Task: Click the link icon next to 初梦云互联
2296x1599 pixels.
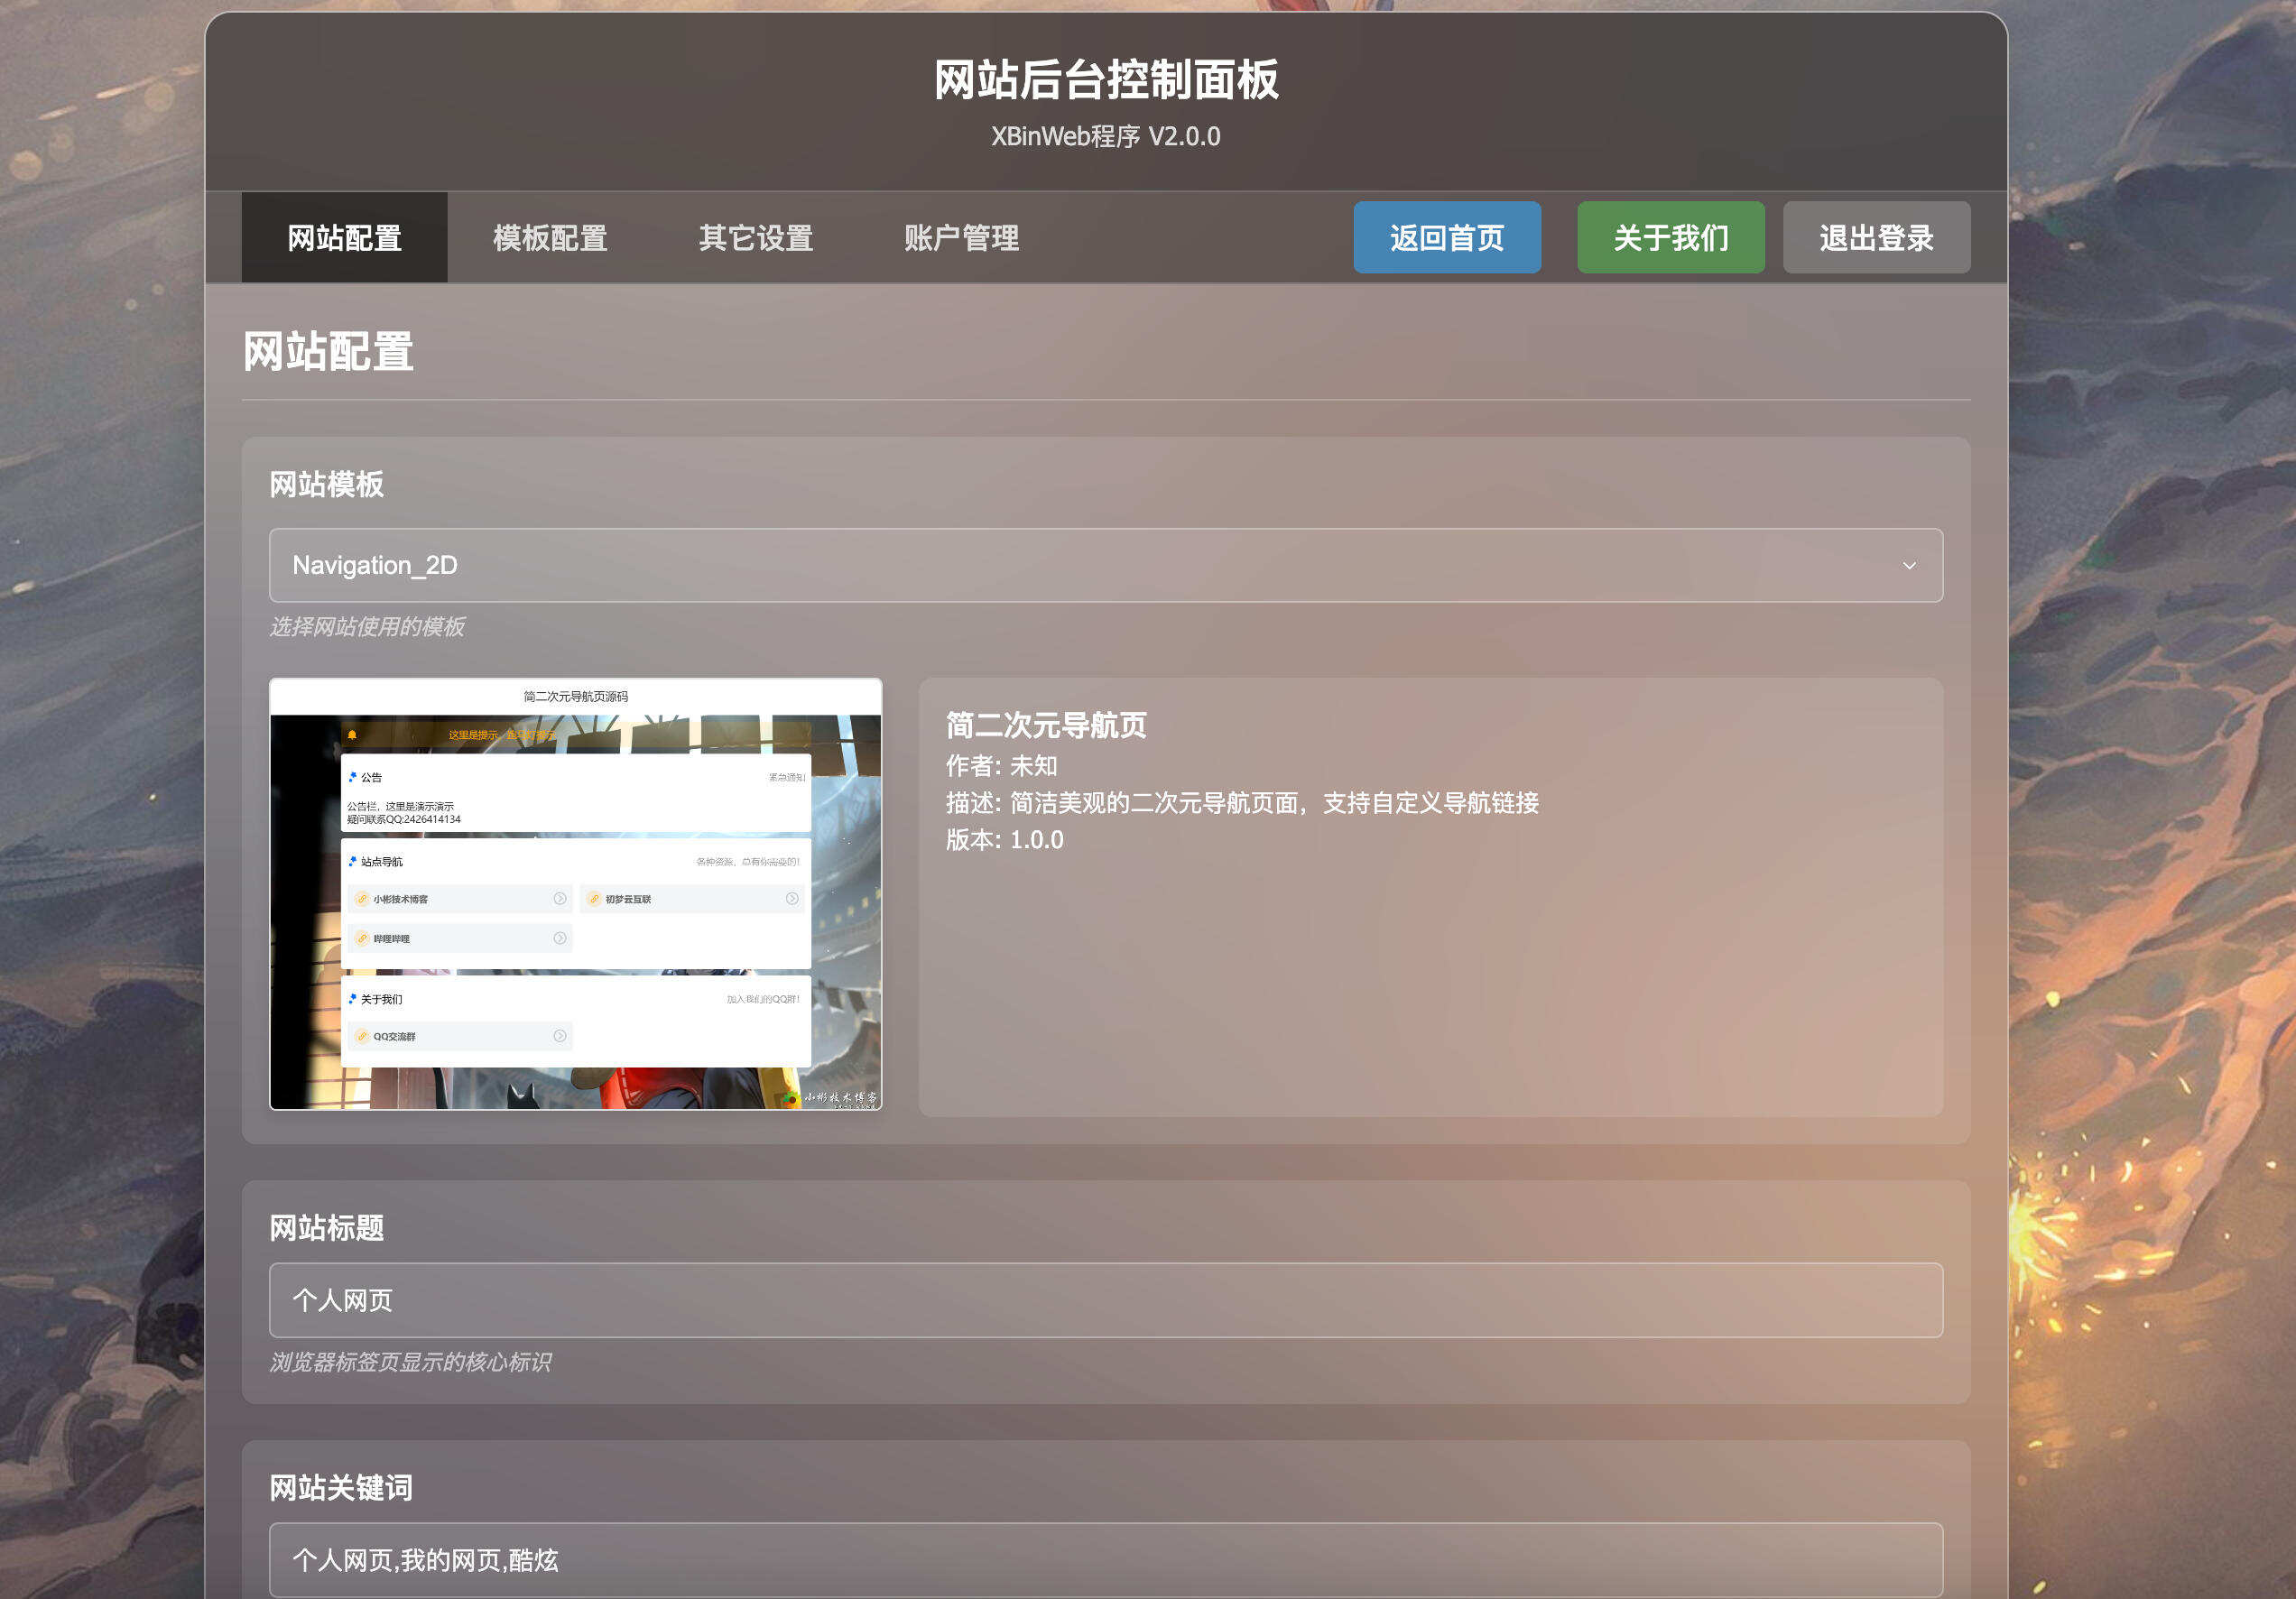Action: click(x=595, y=899)
